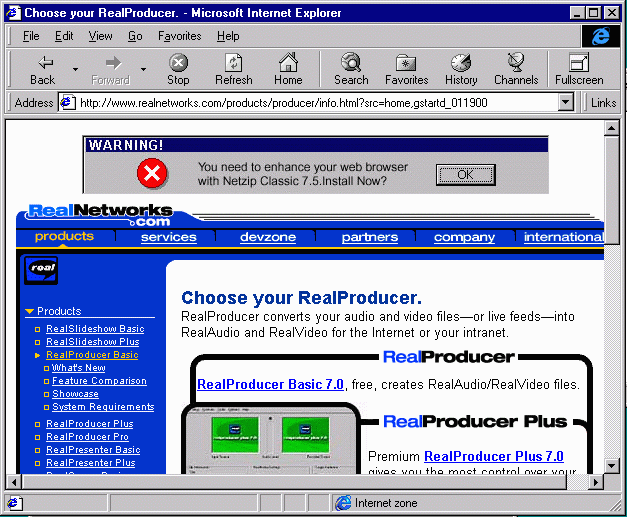The width and height of the screenshot is (627, 517).
Task: Click the URL address input field
Action: (315, 102)
